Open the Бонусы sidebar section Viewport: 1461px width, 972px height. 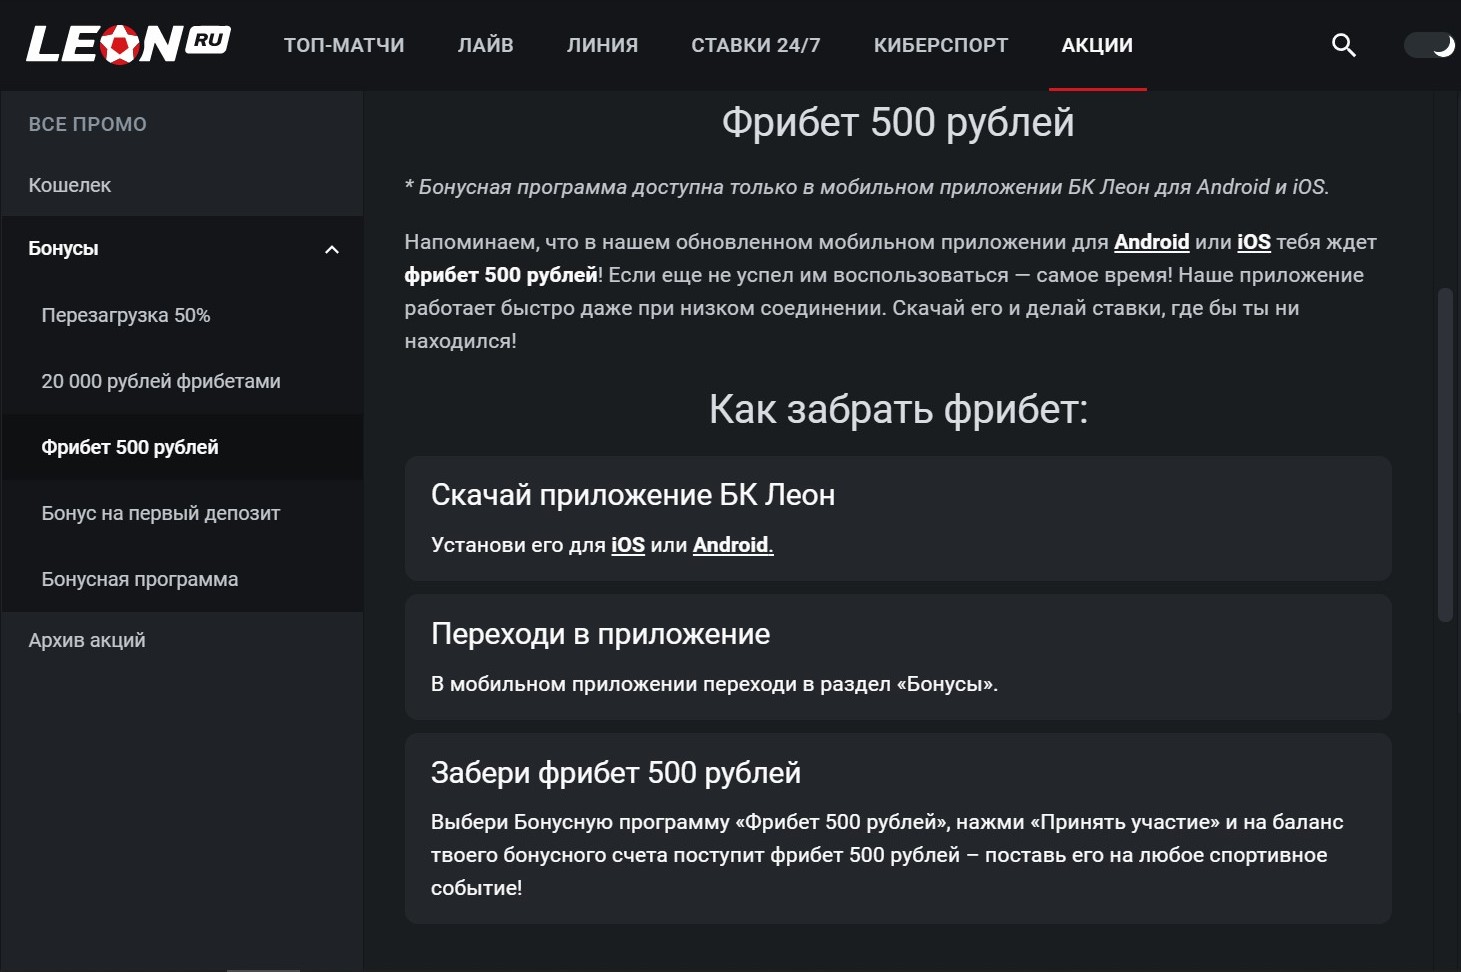(182, 248)
